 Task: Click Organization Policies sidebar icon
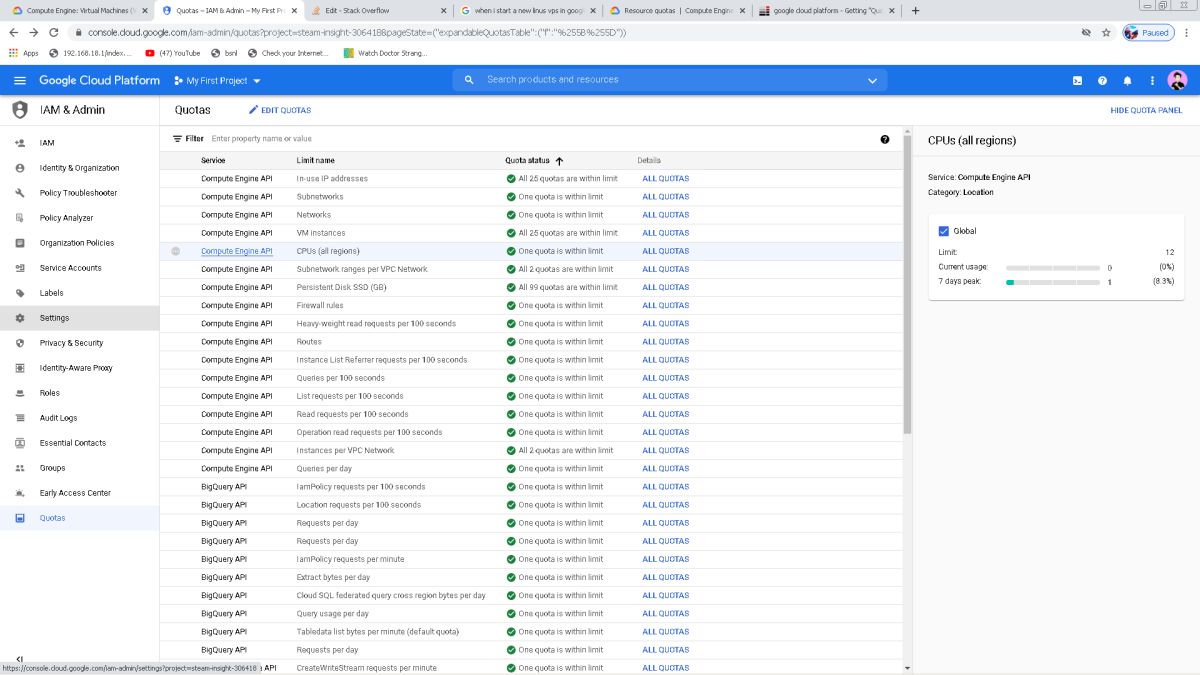click(x=20, y=243)
